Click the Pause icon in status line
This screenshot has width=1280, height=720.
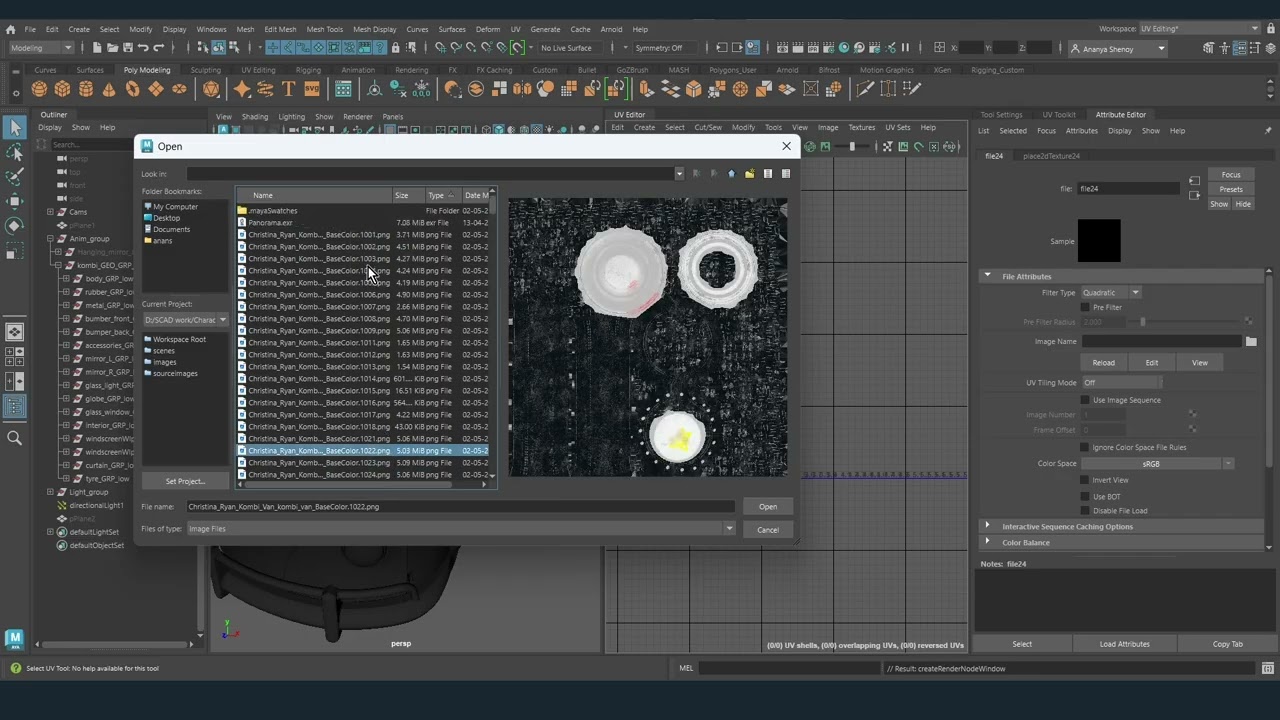(x=906, y=48)
